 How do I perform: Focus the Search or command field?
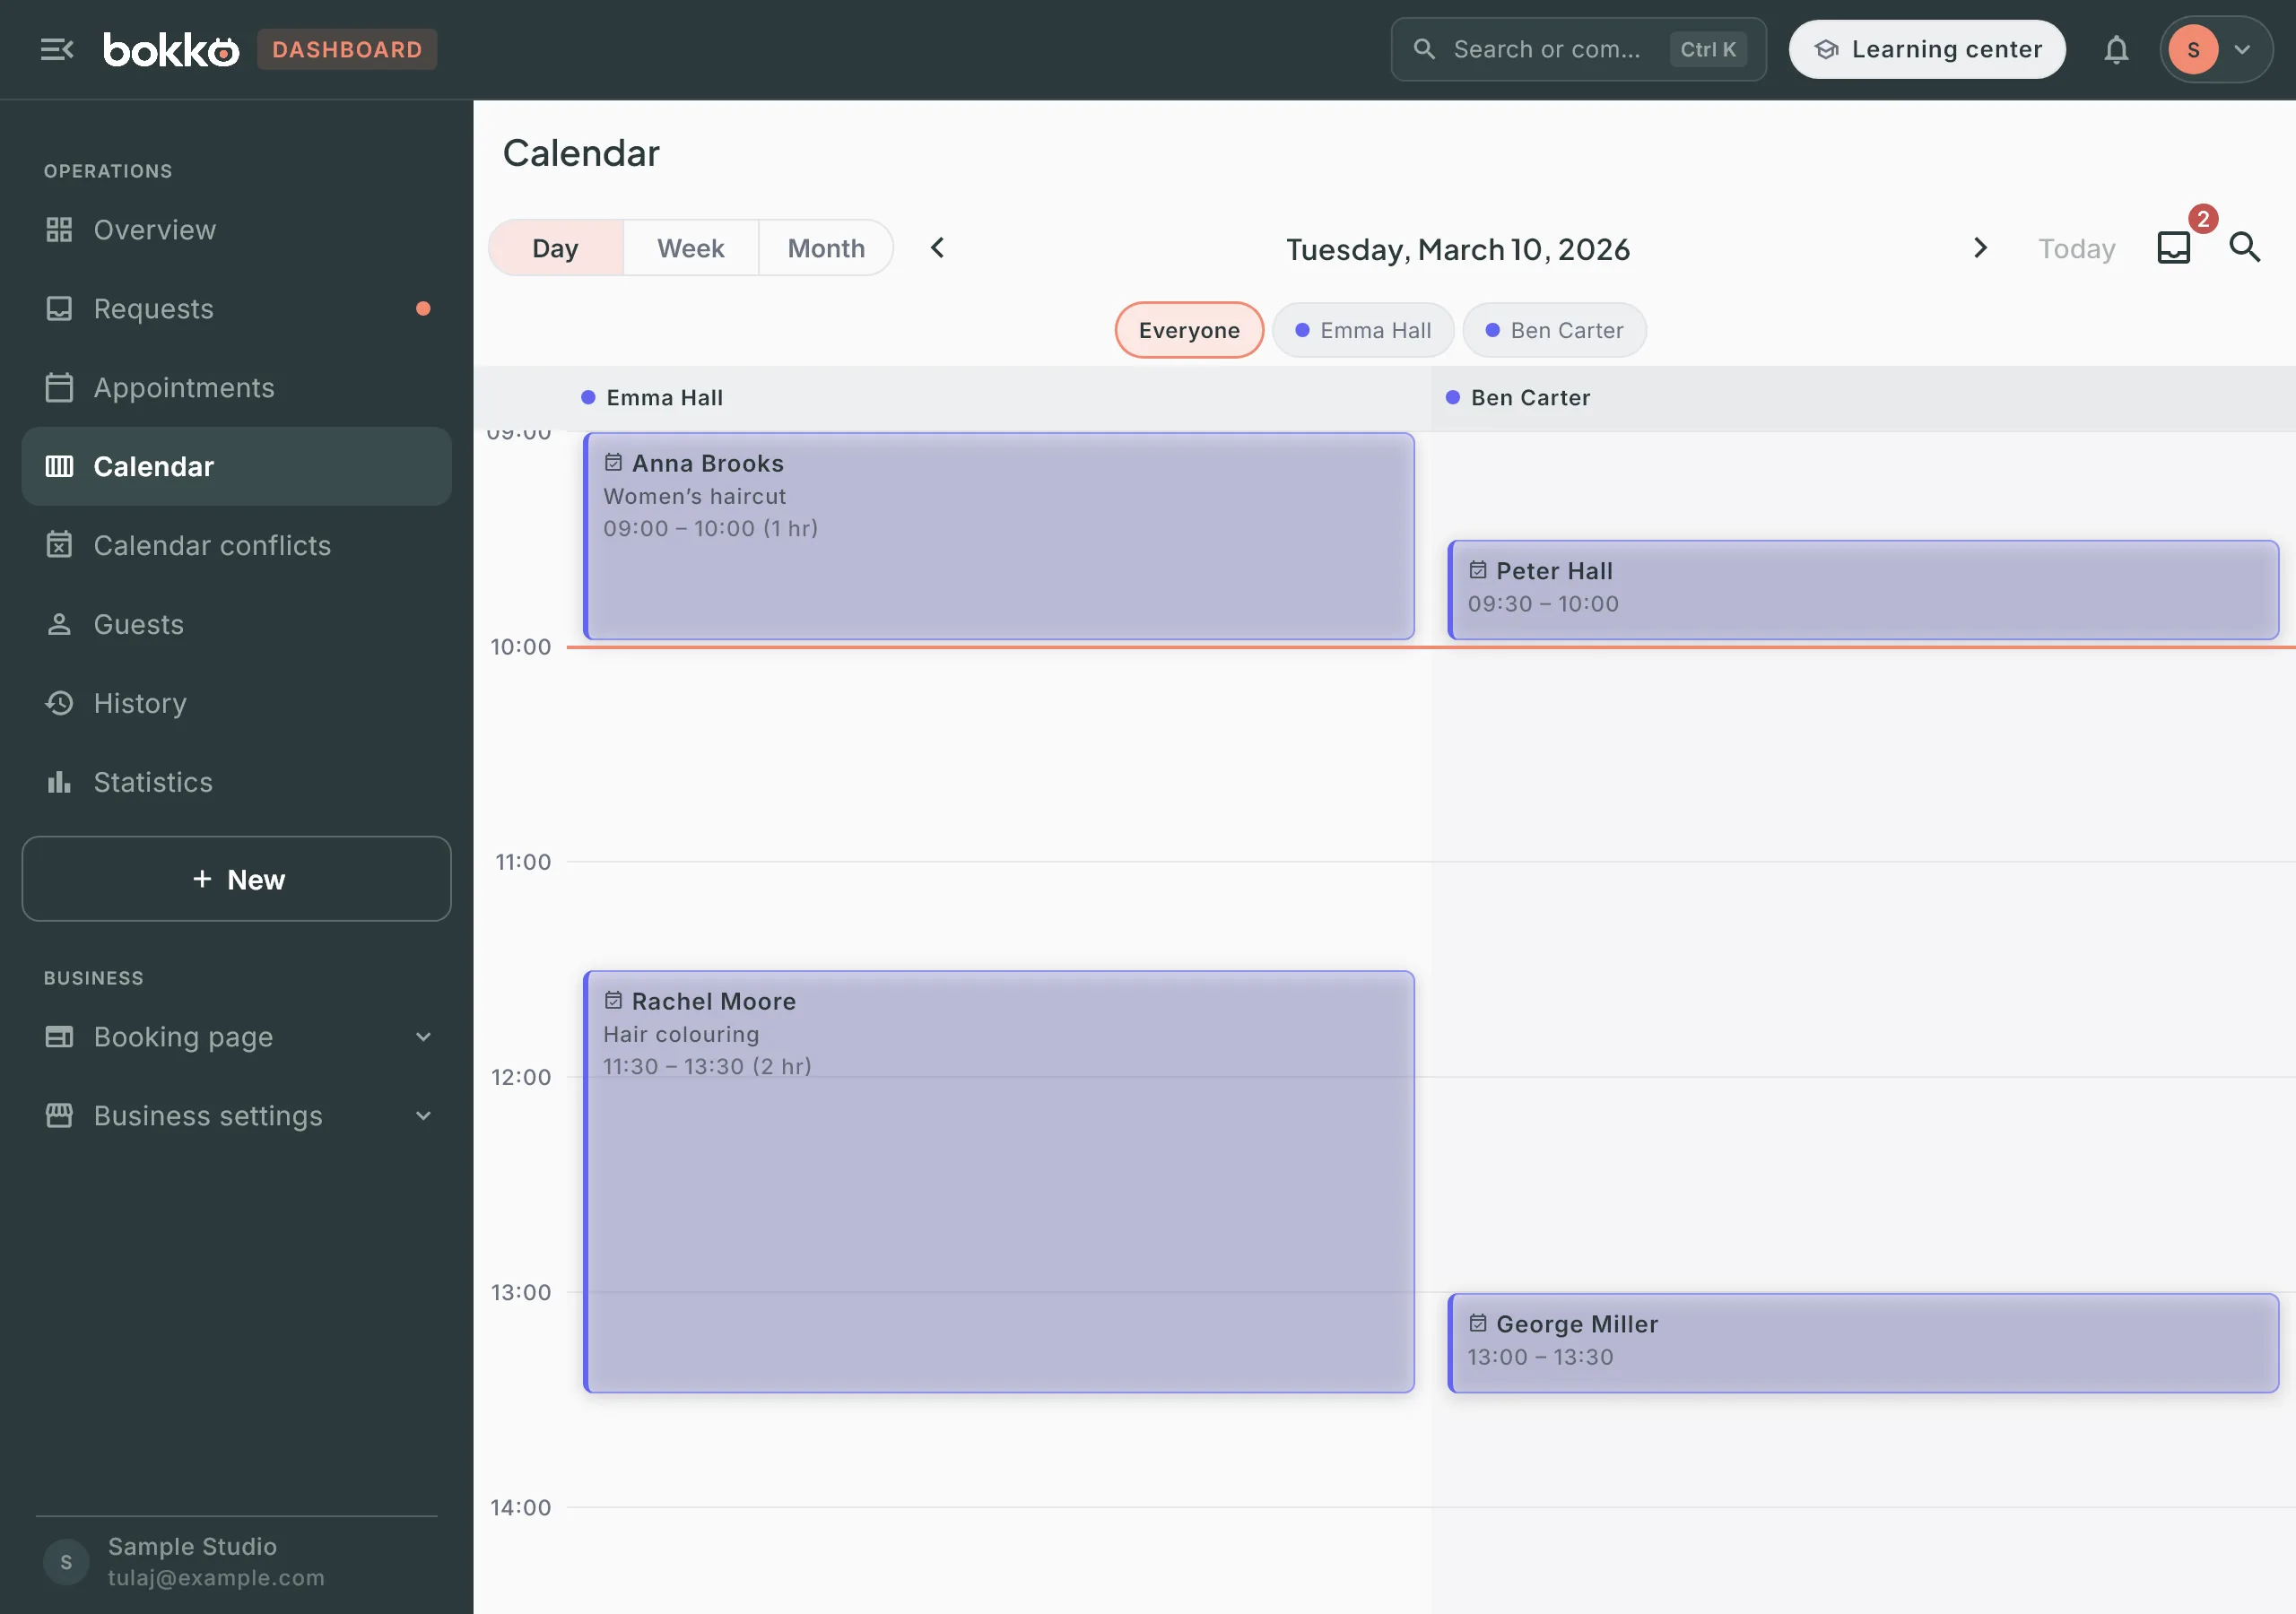click(x=1578, y=49)
